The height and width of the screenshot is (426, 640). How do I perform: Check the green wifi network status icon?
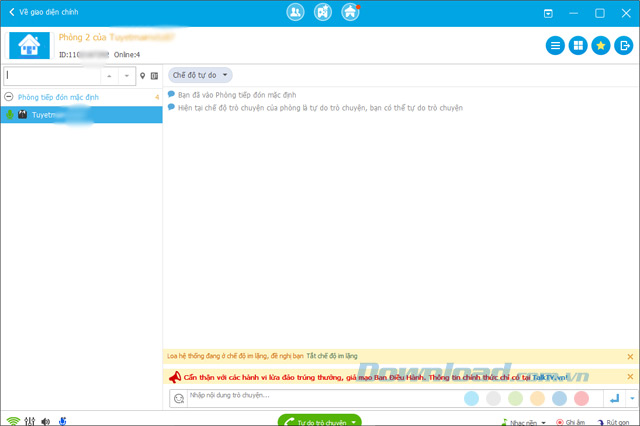(x=13, y=421)
